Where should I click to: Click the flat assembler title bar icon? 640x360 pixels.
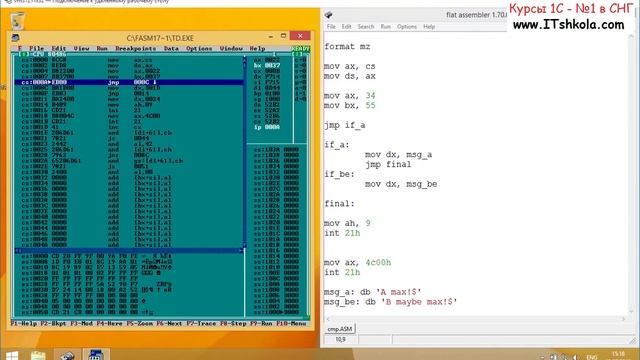click(x=328, y=15)
